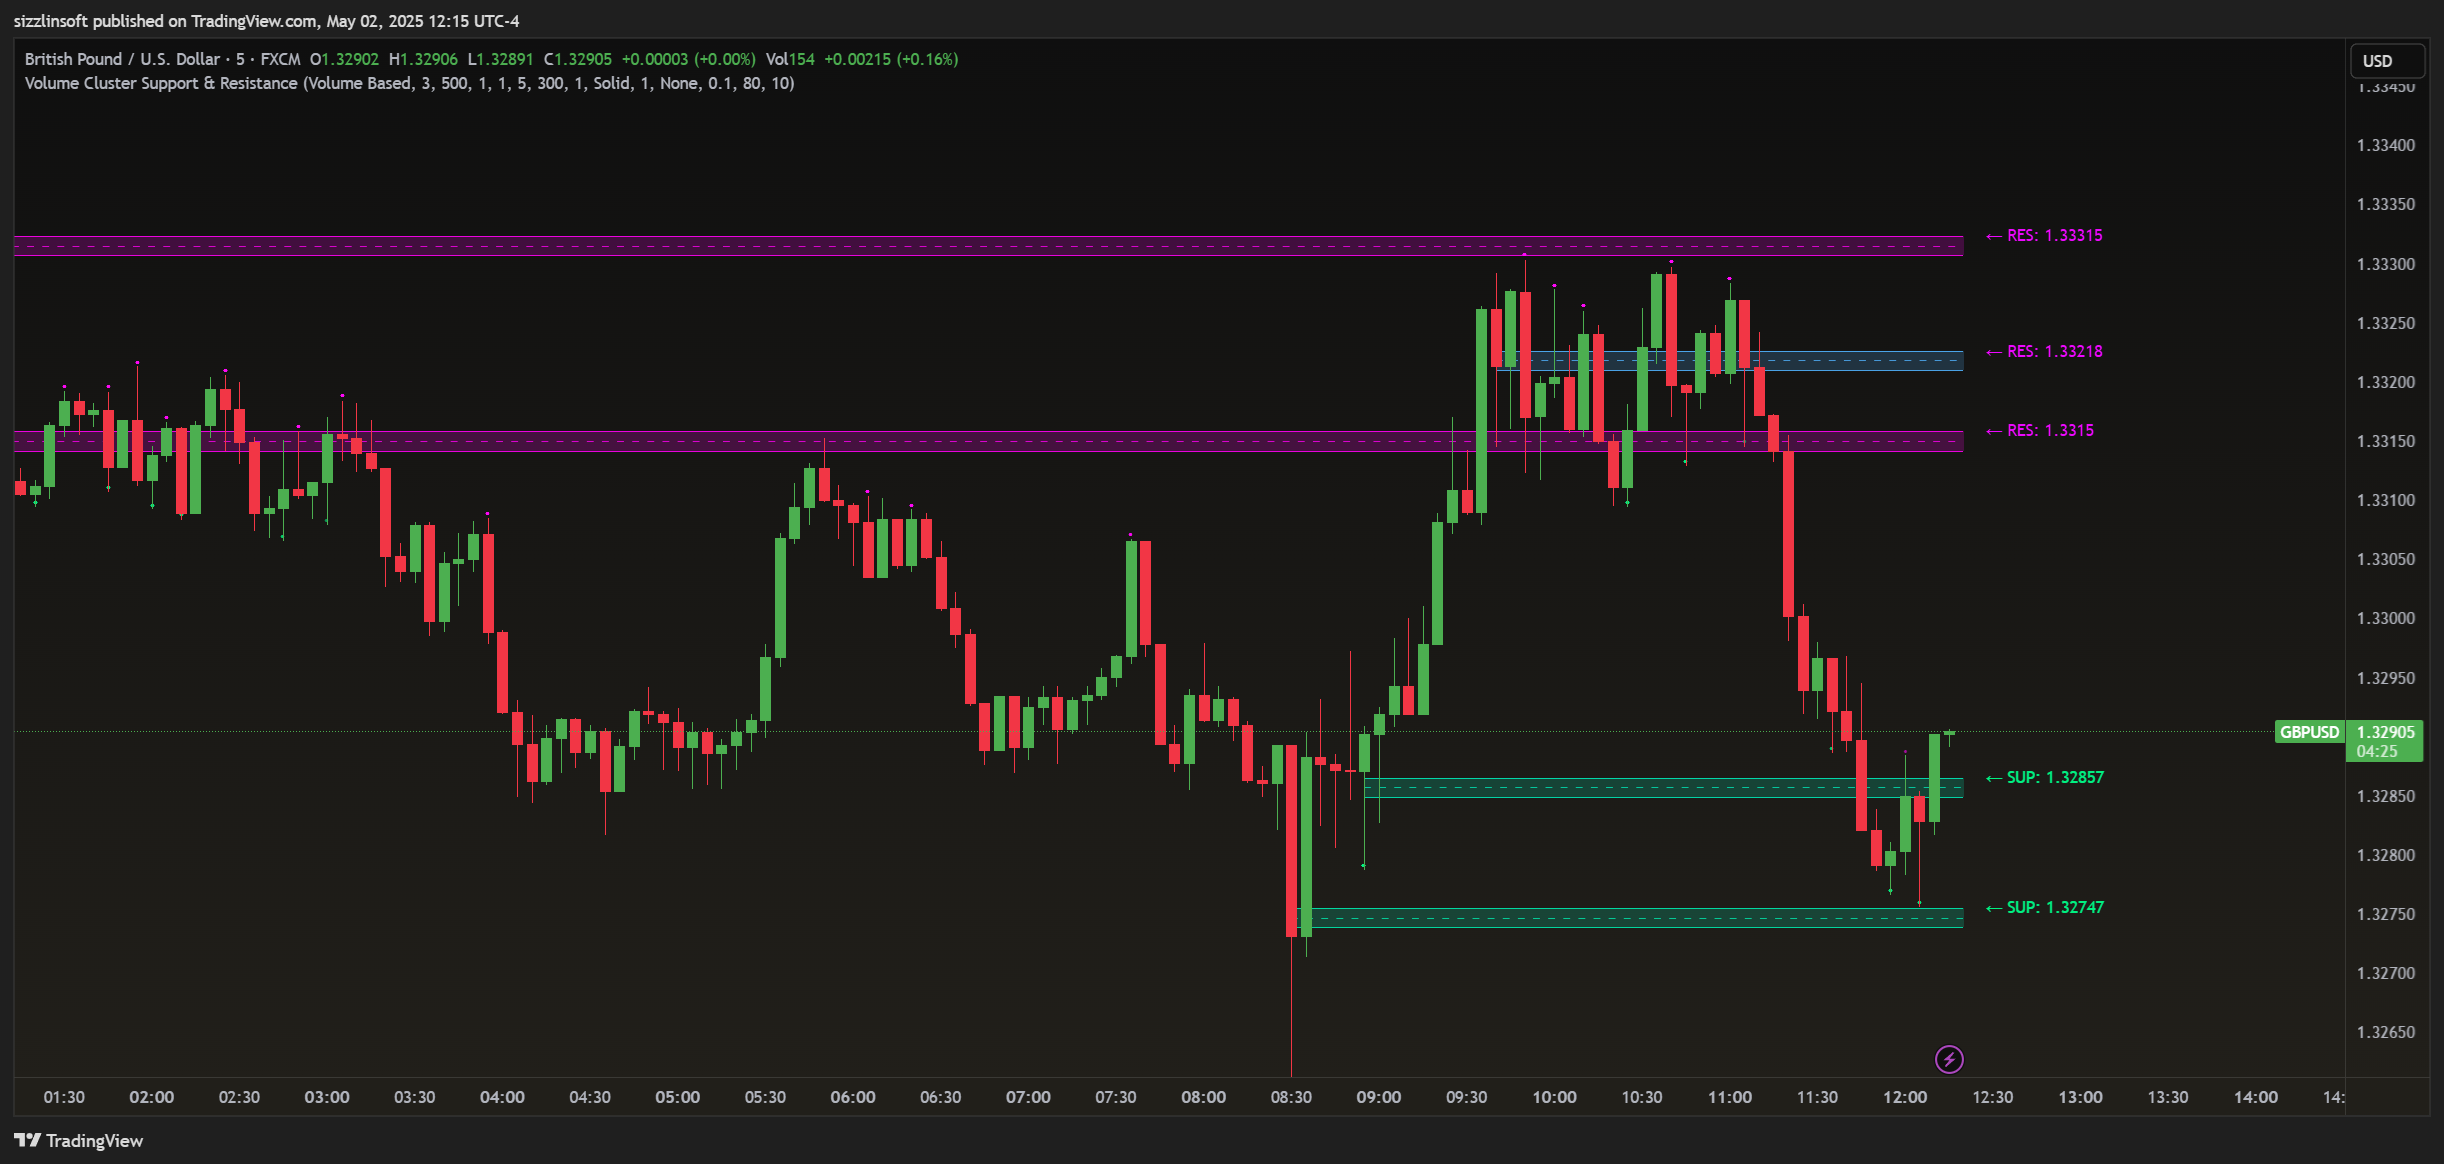Click the 14:00 time axis label
2444x1164 pixels.
click(x=2256, y=1097)
